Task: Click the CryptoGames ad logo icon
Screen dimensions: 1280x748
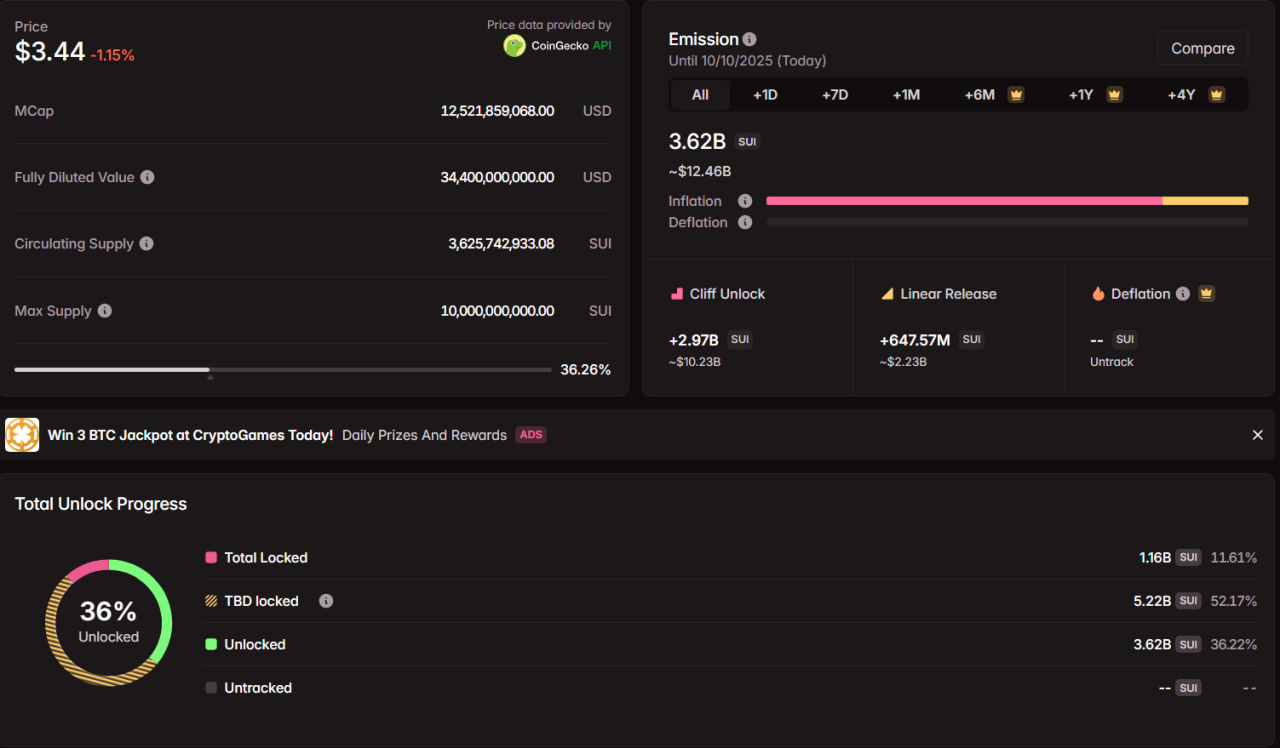Action: point(22,435)
